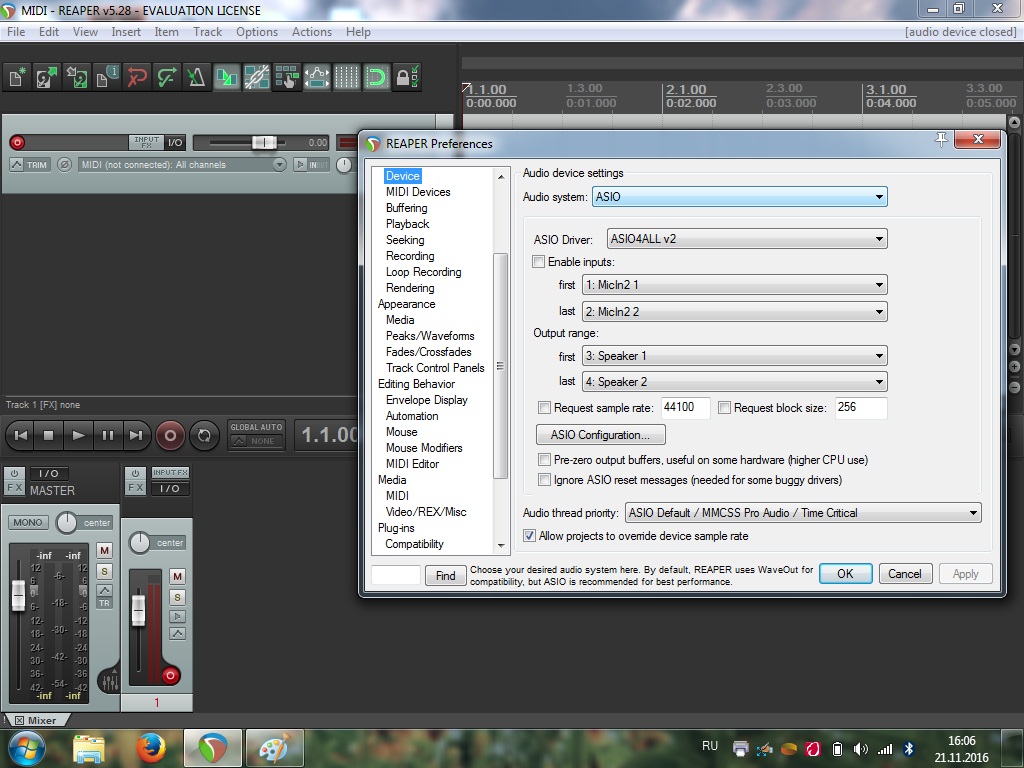
Task: Toggle the repeat loop button in transport
Action: pyautogui.click(x=204, y=435)
